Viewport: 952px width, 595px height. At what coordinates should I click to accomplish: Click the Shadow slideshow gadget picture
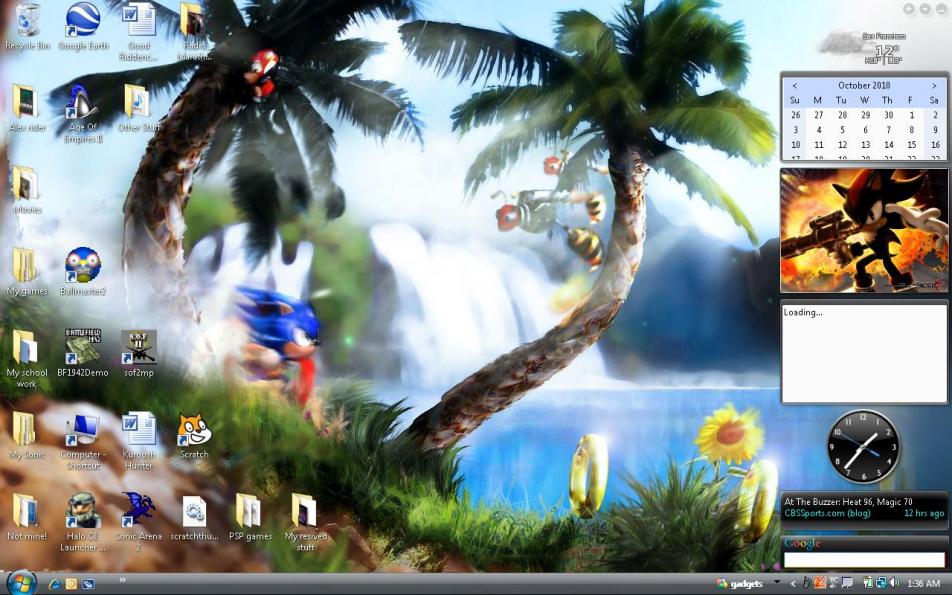click(864, 231)
